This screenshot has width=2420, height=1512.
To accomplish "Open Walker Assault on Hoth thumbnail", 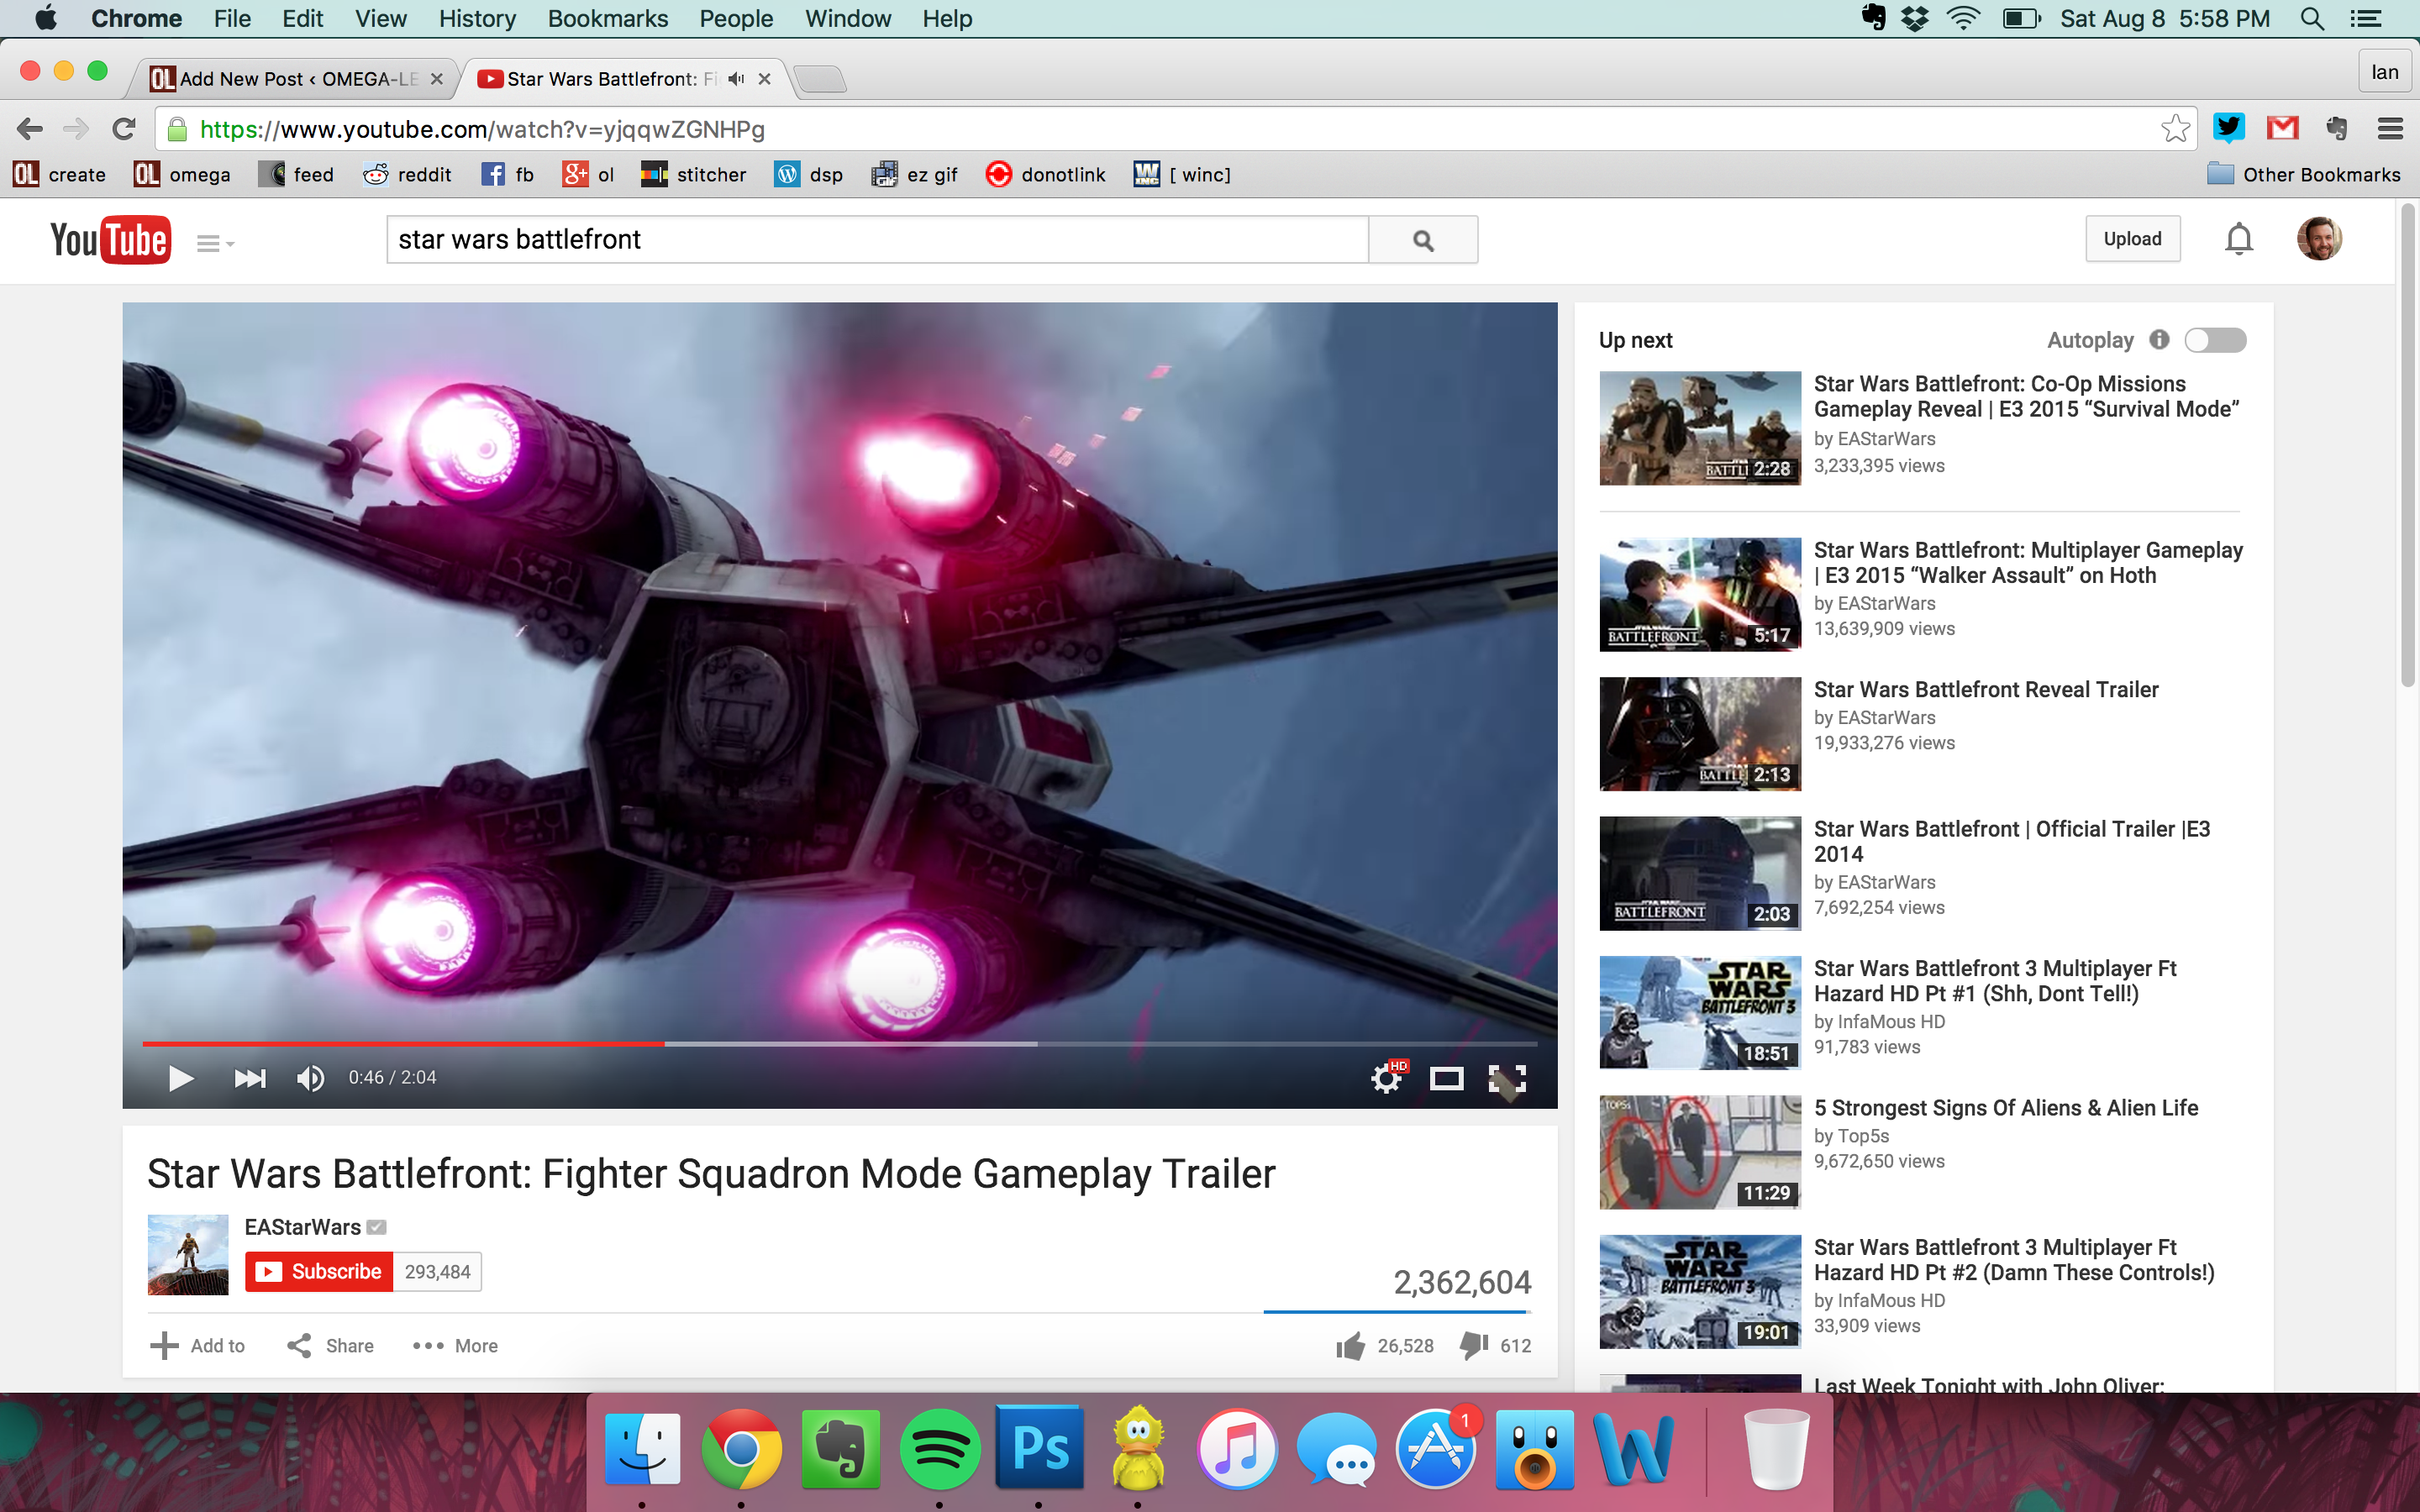I will (1700, 595).
